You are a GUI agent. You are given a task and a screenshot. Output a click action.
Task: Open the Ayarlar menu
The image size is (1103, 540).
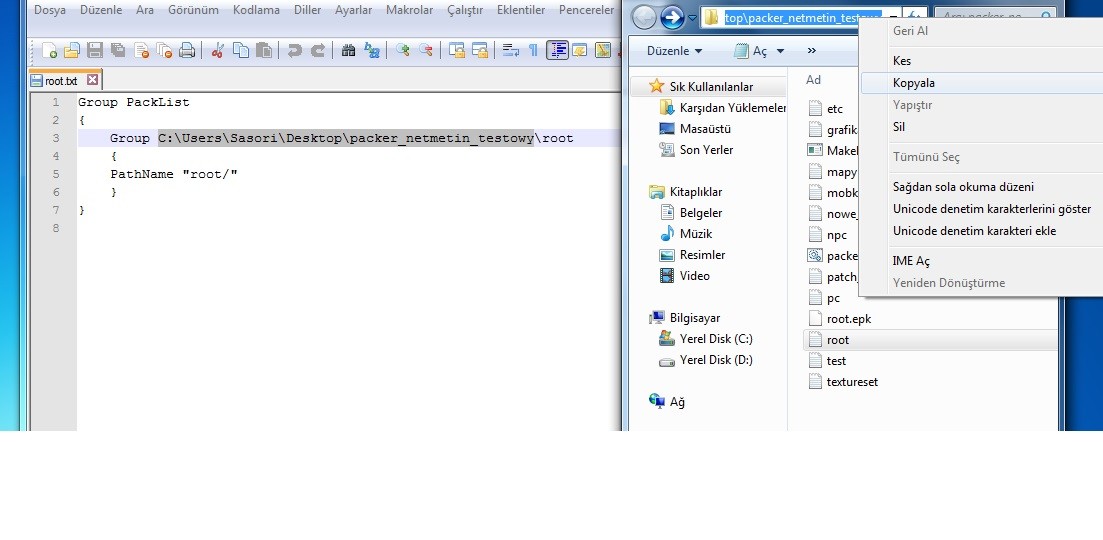(353, 10)
